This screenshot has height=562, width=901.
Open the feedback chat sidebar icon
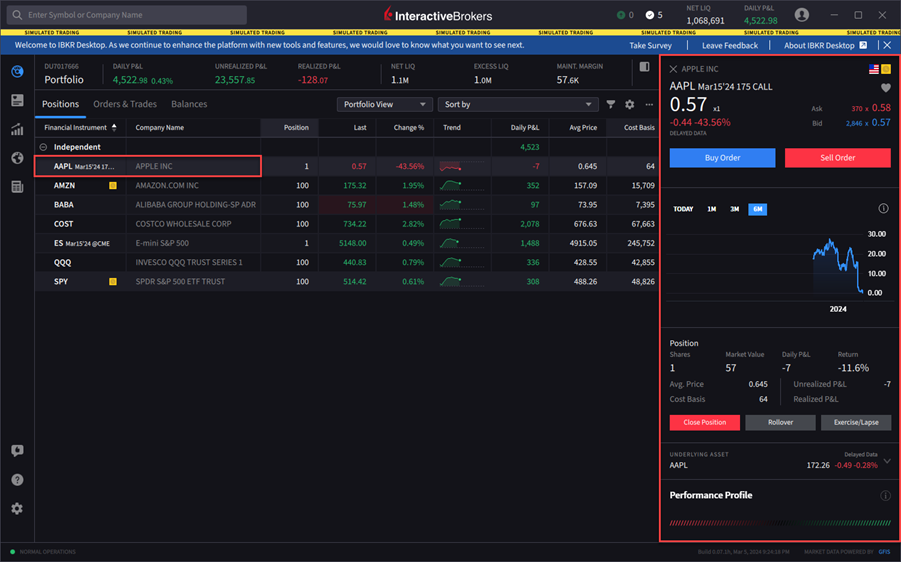tap(17, 451)
